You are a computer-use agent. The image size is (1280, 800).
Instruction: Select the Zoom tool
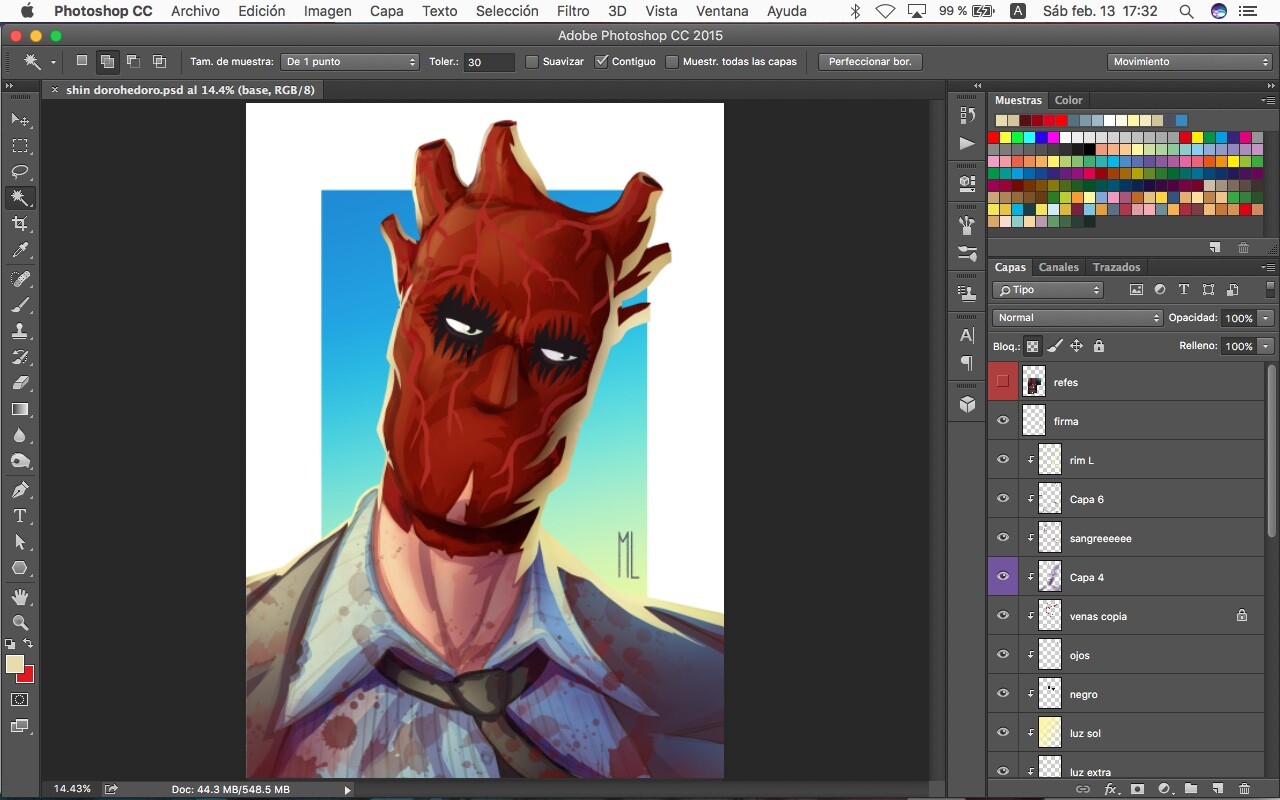tap(20, 623)
